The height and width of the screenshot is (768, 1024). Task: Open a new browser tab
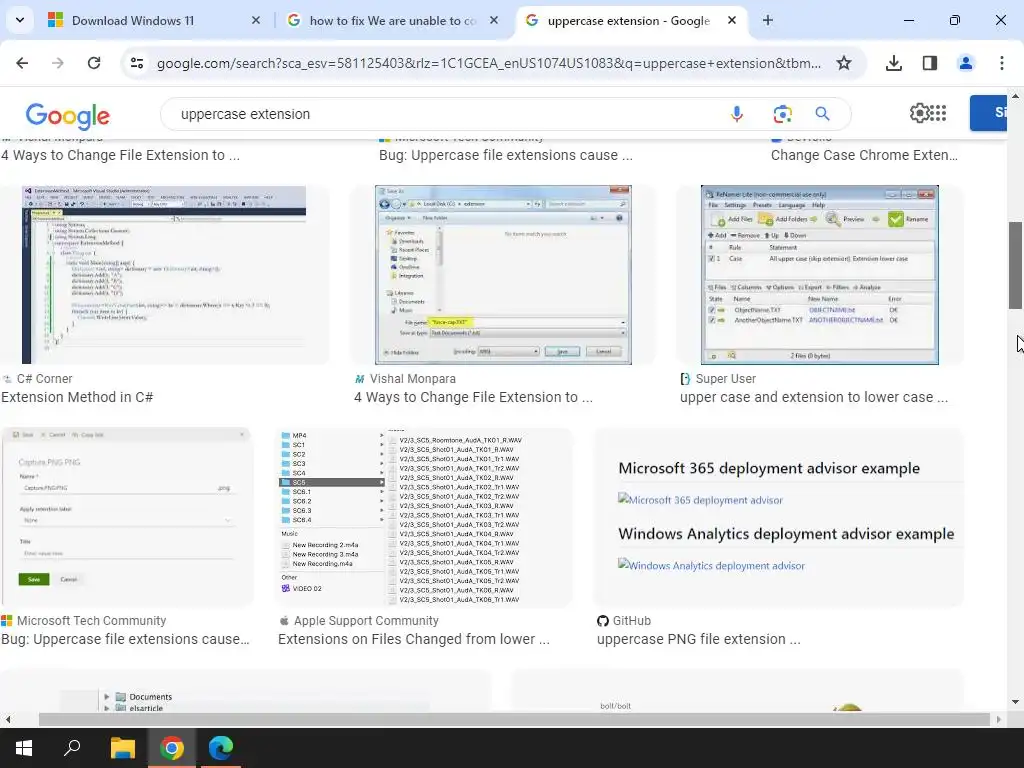[768, 20]
